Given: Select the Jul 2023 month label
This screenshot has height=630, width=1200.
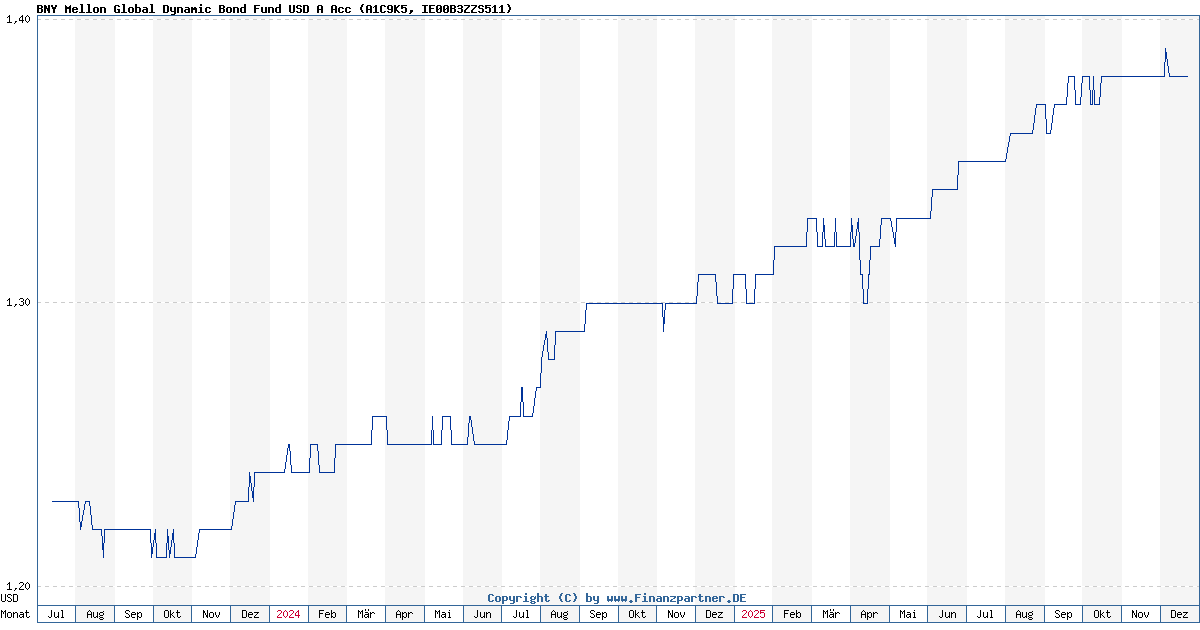Looking at the screenshot, I should click(57, 613).
